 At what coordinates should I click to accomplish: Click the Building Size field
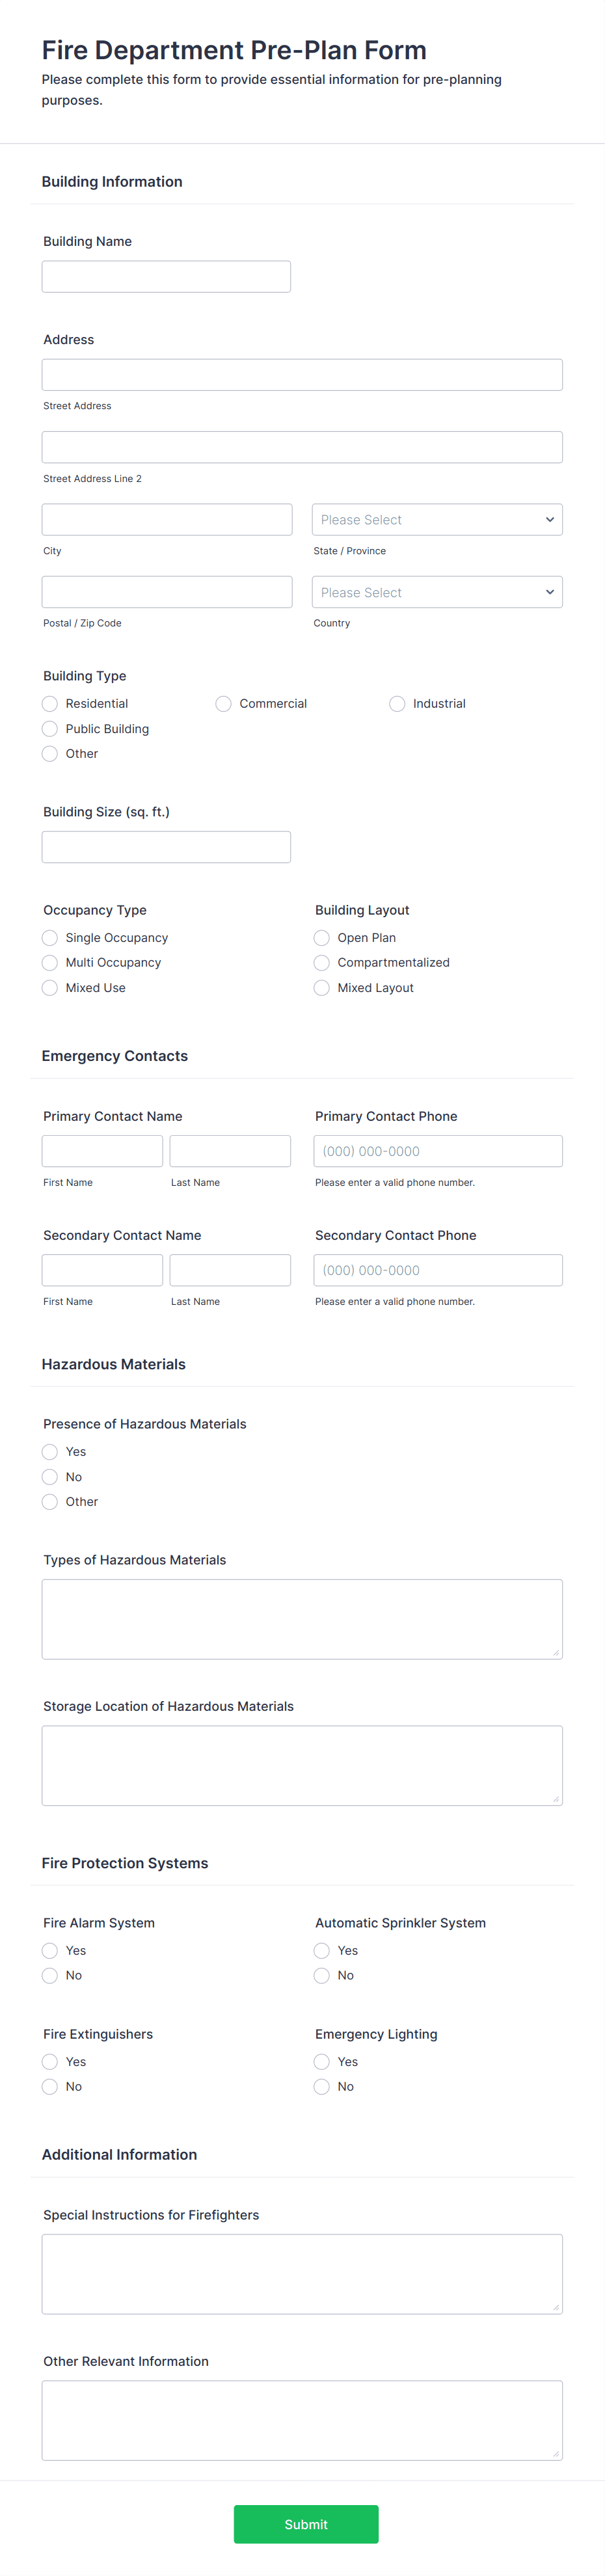(x=166, y=846)
